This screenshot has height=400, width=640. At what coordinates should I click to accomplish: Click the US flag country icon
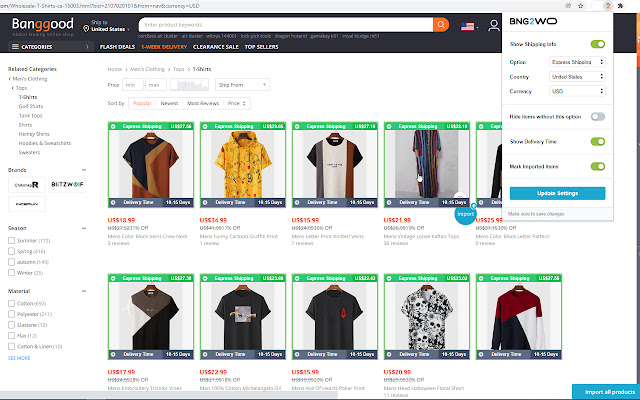(x=467, y=27)
